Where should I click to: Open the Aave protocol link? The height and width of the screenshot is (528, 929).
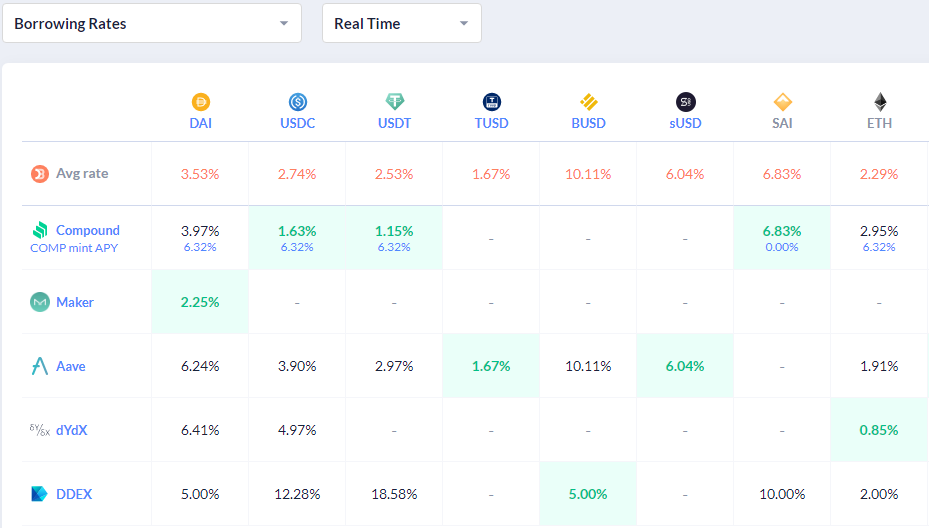[x=71, y=366]
